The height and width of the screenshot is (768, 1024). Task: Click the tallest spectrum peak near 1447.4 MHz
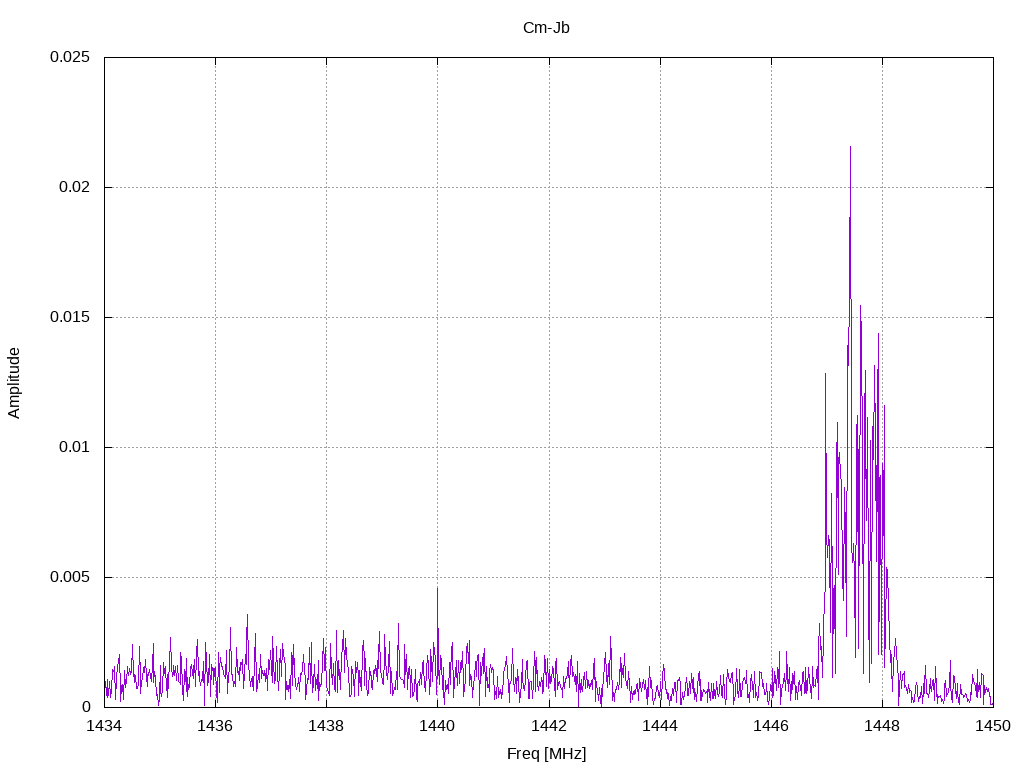pyautogui.click(x=850, y=148)
